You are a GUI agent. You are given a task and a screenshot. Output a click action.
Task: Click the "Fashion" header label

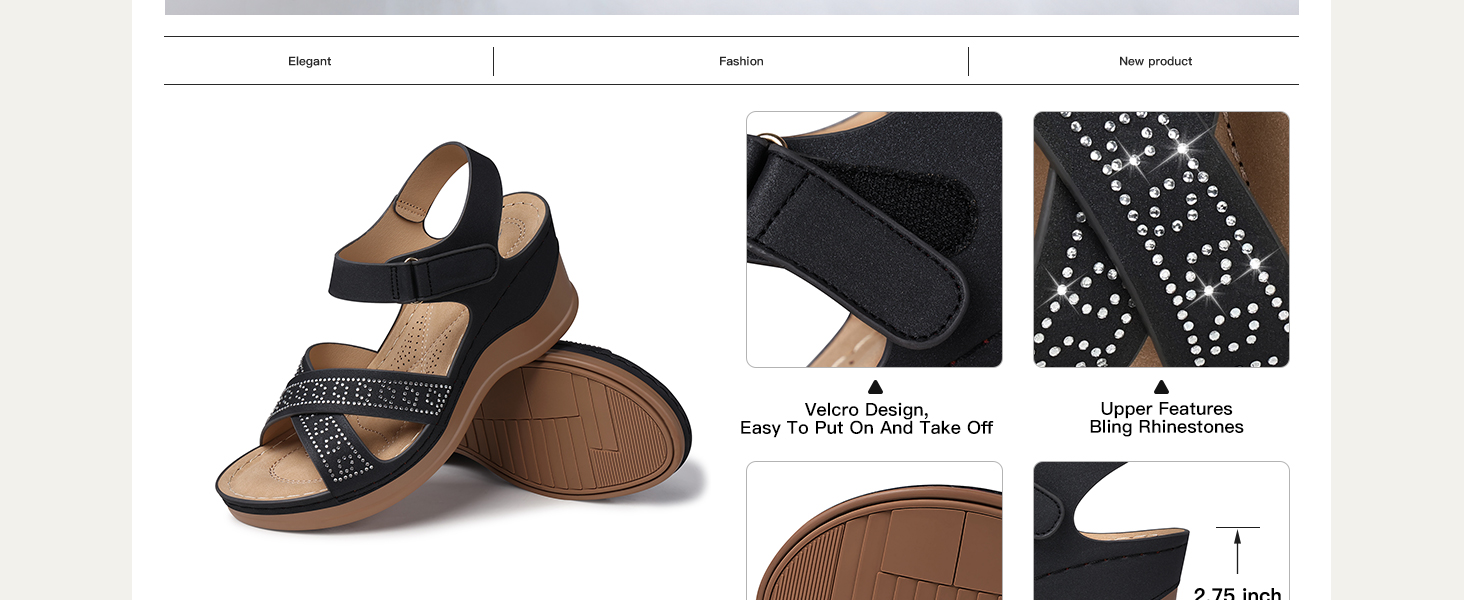tap(741, 61)
